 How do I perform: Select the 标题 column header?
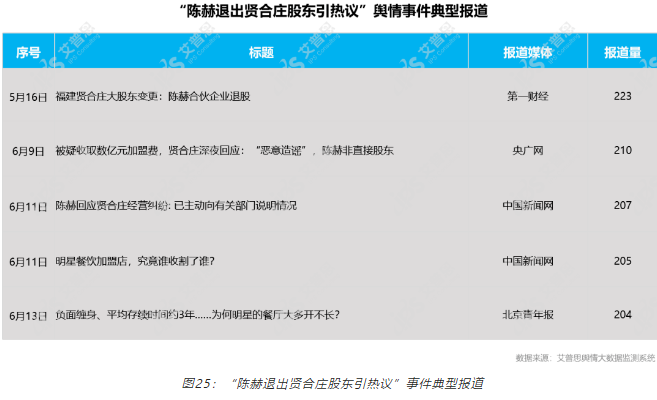pos(261,52)
